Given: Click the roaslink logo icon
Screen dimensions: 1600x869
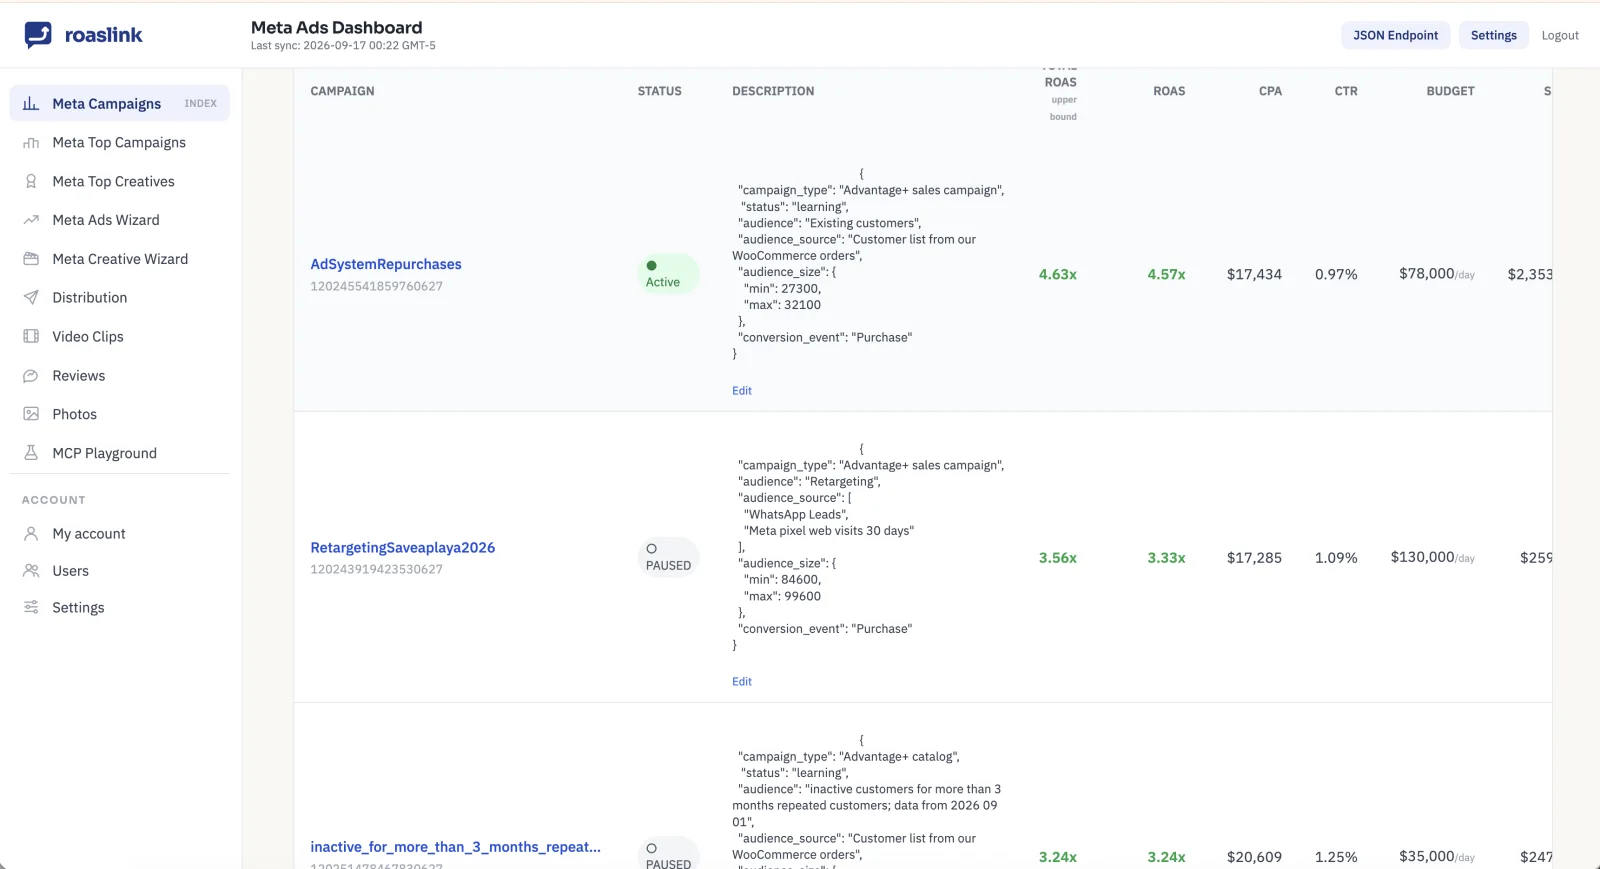Looking at the screenshot, I should pyautogui.click(x=38, y=35).
